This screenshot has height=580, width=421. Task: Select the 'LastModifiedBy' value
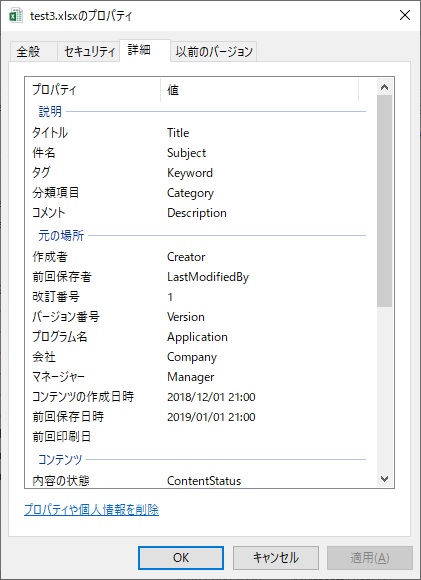[208, 277]
